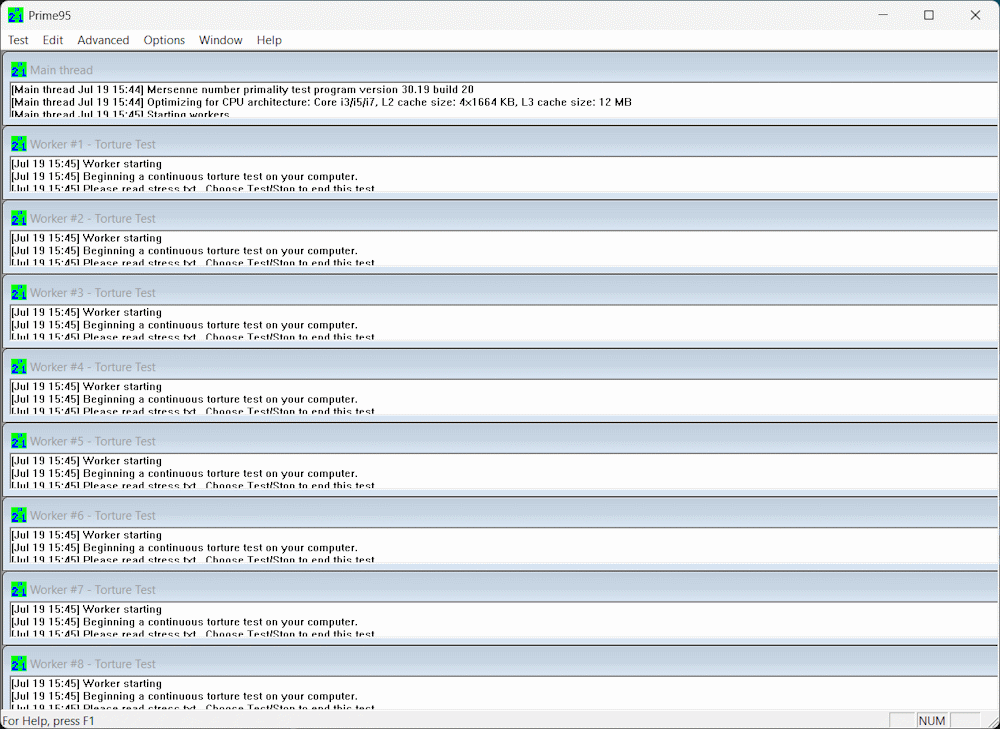Open the Advanced menu

[x=103, y=40]
